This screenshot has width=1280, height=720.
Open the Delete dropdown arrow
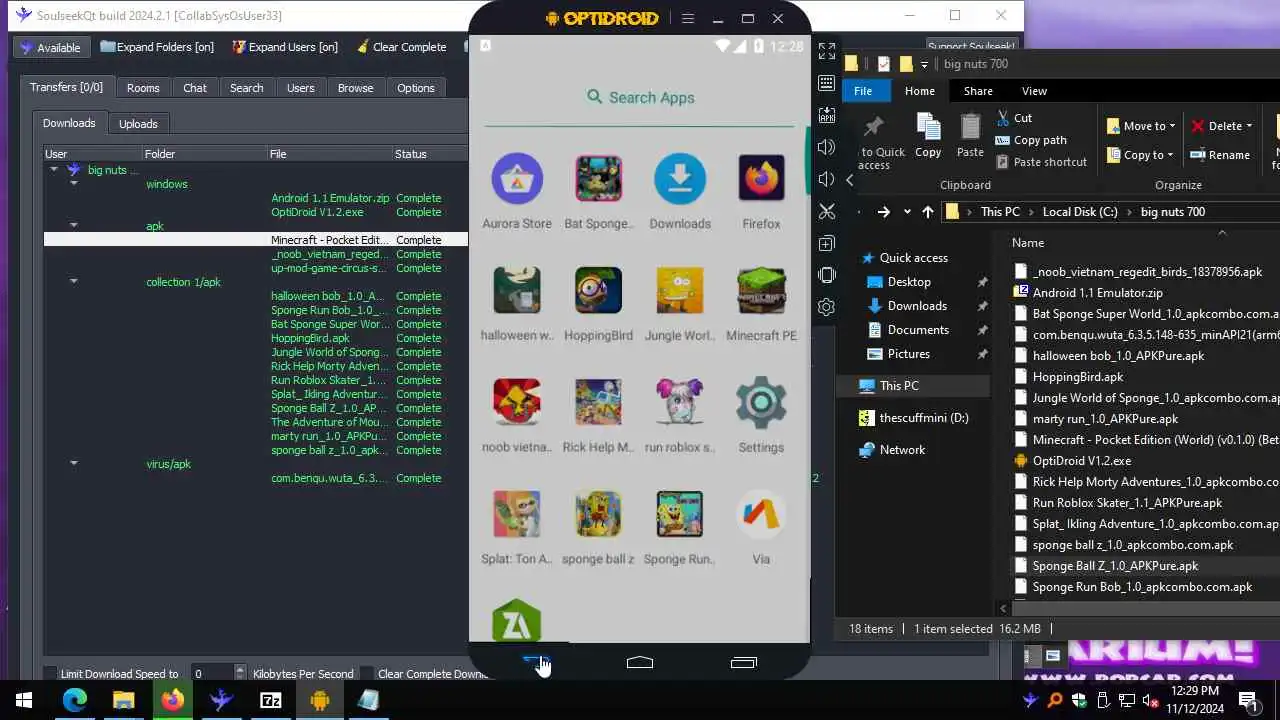point(1249,126)
